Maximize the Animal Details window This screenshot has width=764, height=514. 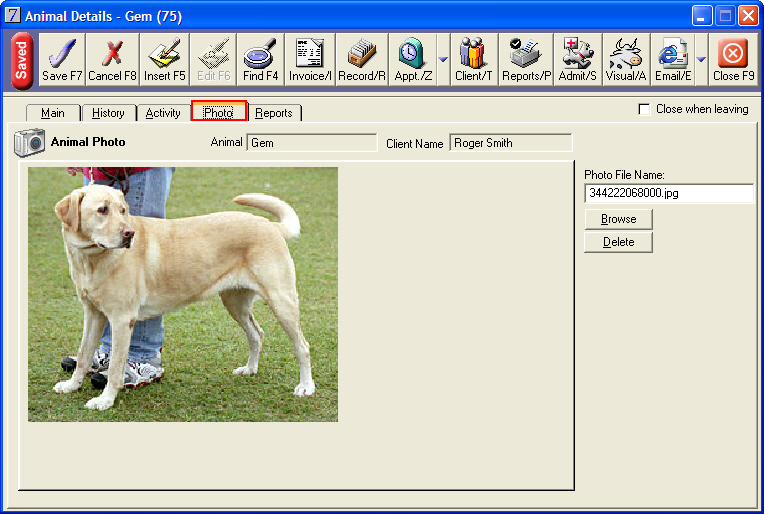pyautogui.click(x=725, y=16)
